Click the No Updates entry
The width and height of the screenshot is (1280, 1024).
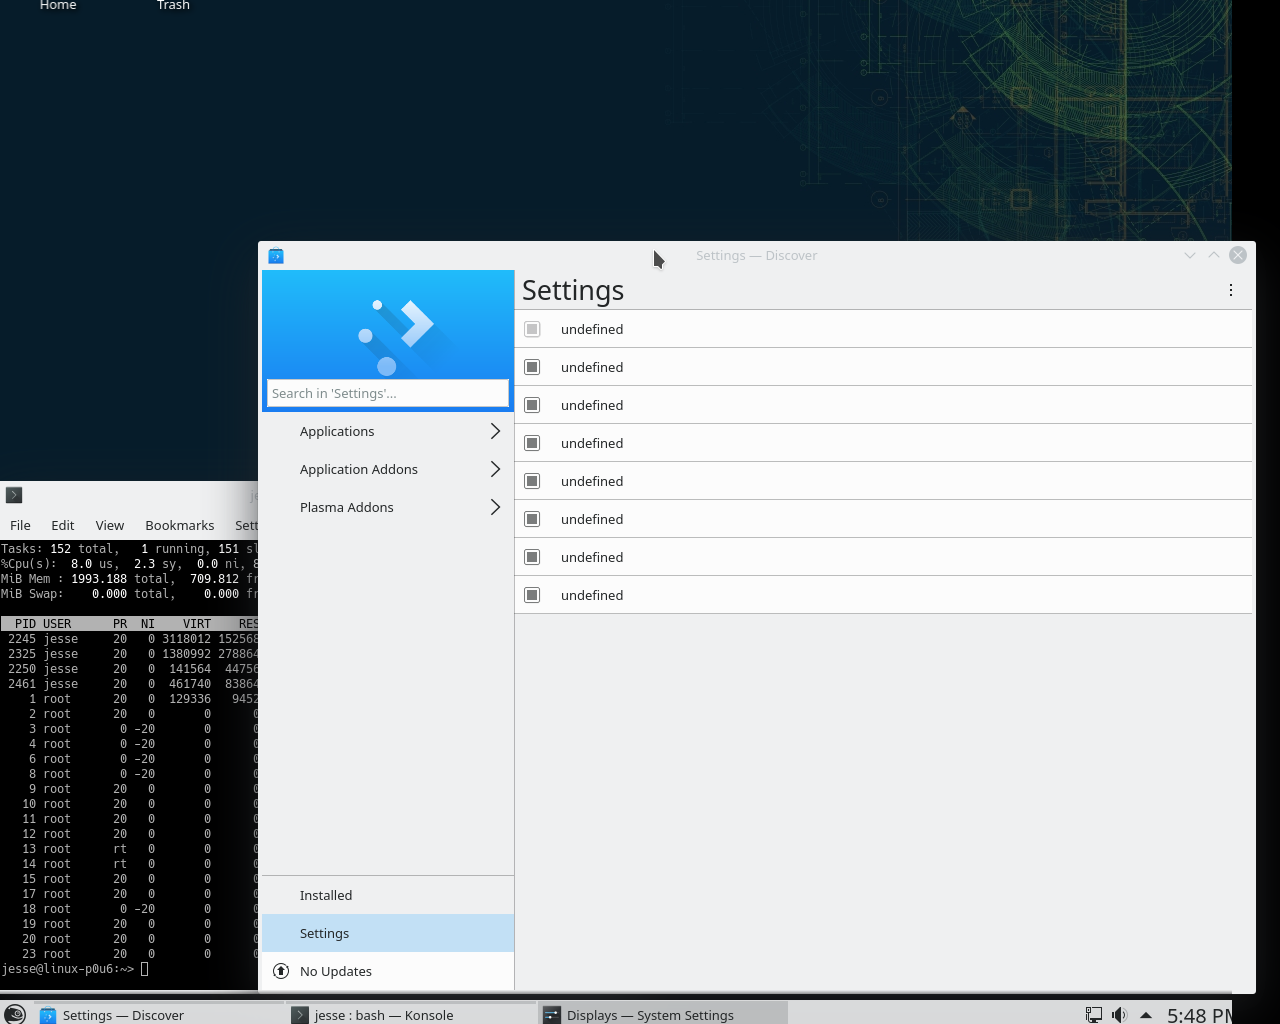tap(388, 971)
